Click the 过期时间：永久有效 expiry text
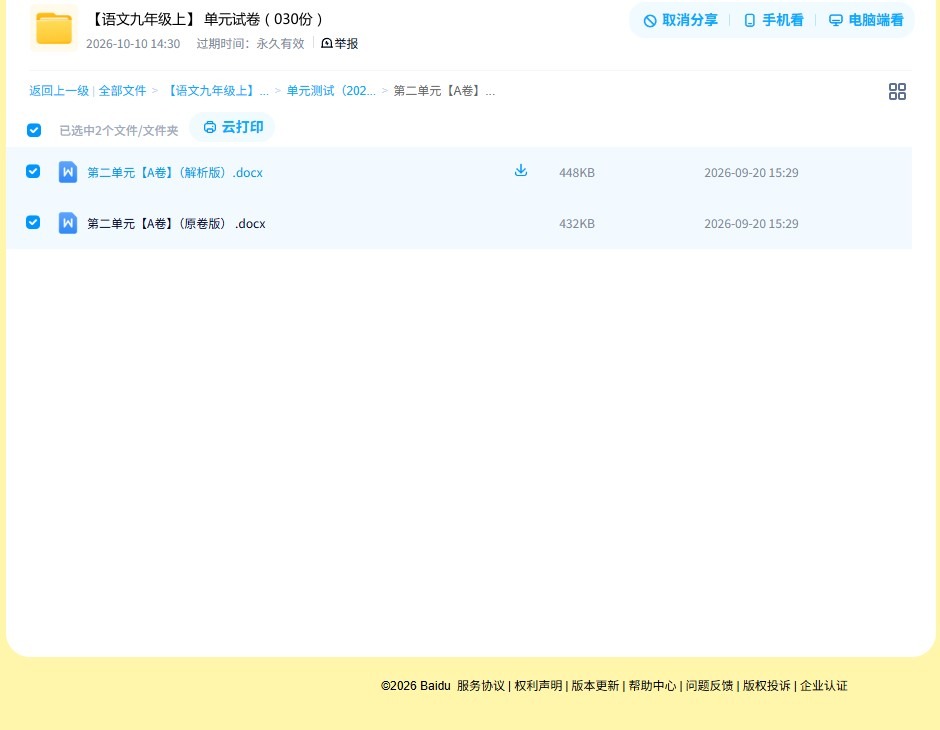The height and width of the screenshot is (730, 940). [x=251, y=44]
